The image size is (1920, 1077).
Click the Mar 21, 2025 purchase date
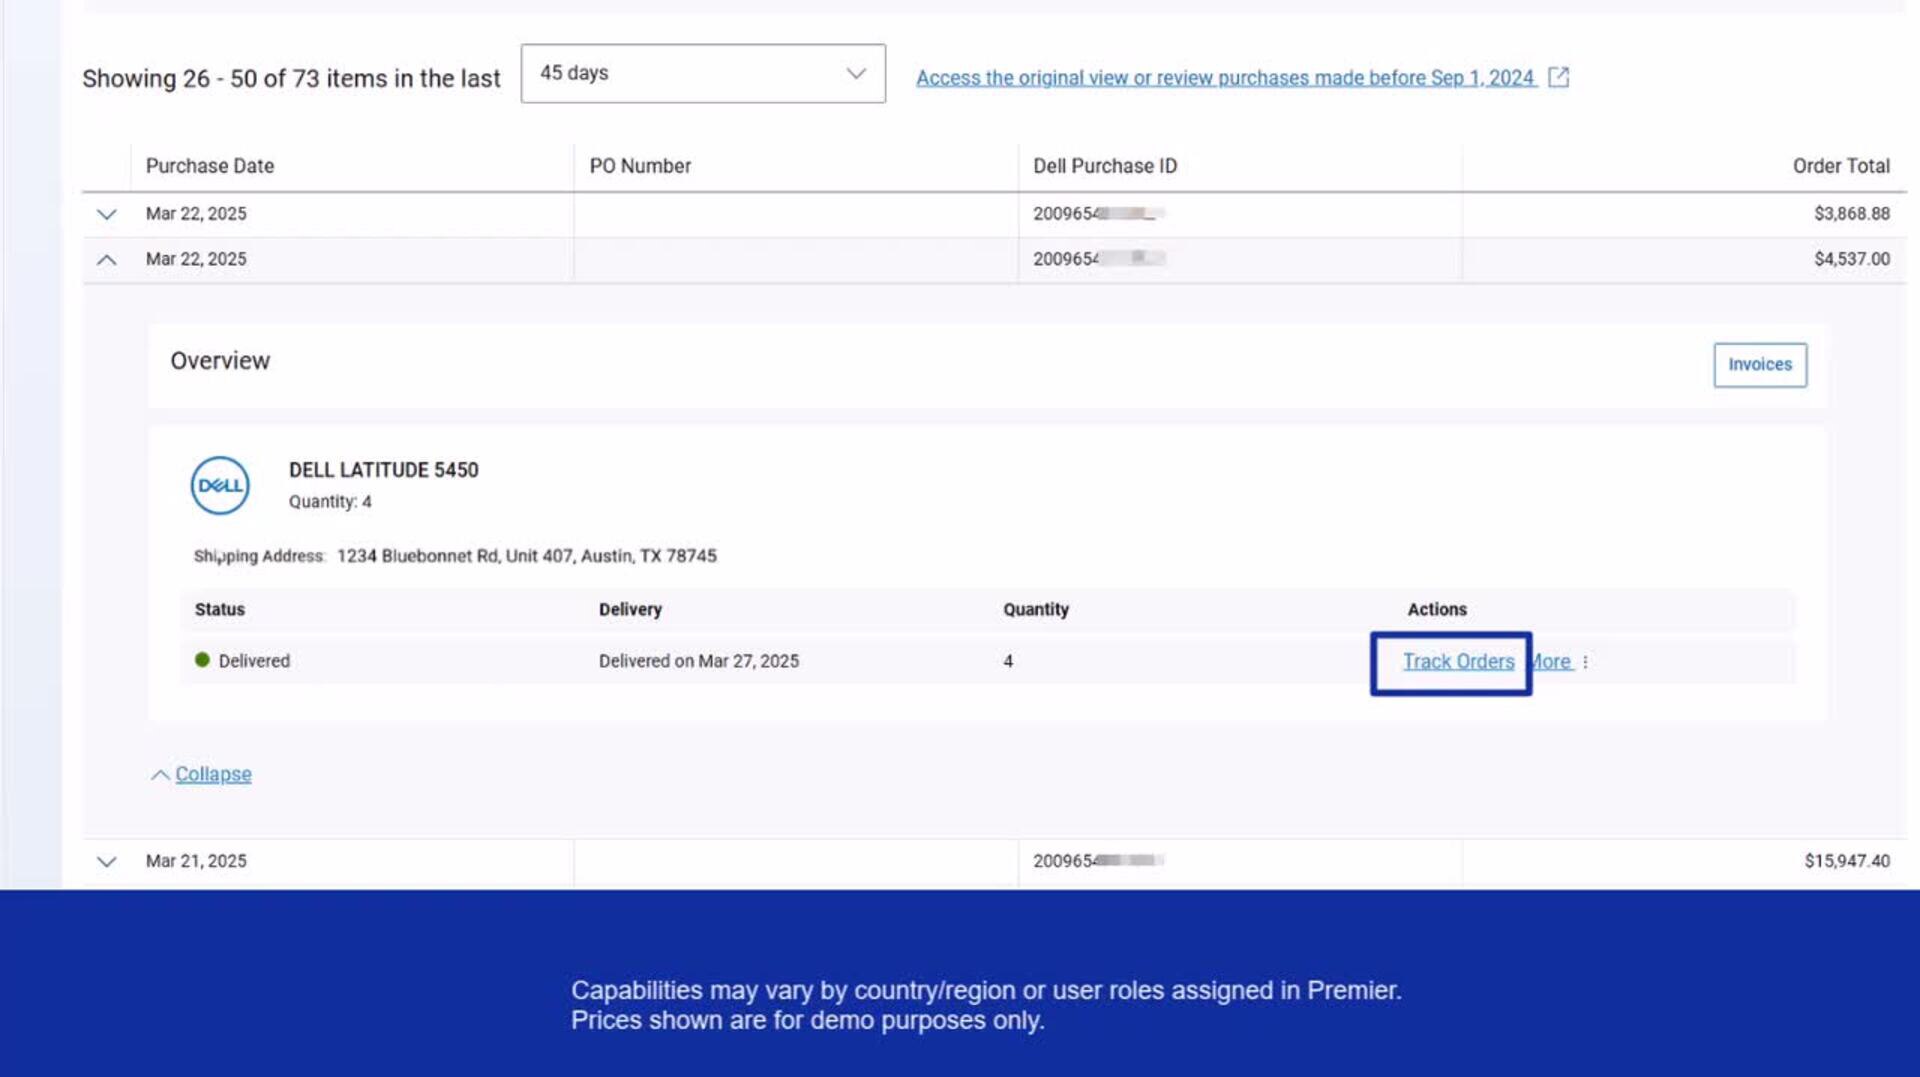(x=196, y=861)
